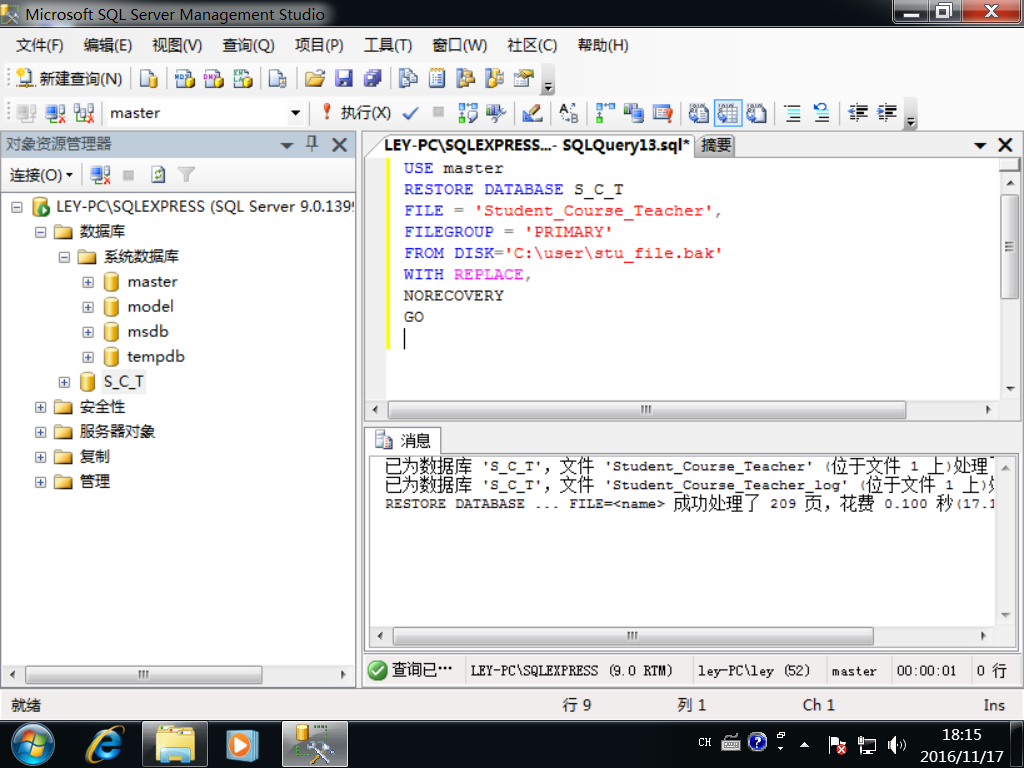Viewport: 1024px width, 768px height.
Task: Click the Design Query in Editor icon
Action: [x=532, y=113]
